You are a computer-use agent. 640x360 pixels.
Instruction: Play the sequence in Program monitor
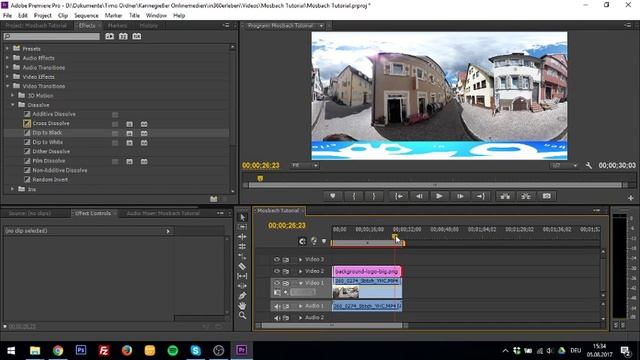[439, 196]
